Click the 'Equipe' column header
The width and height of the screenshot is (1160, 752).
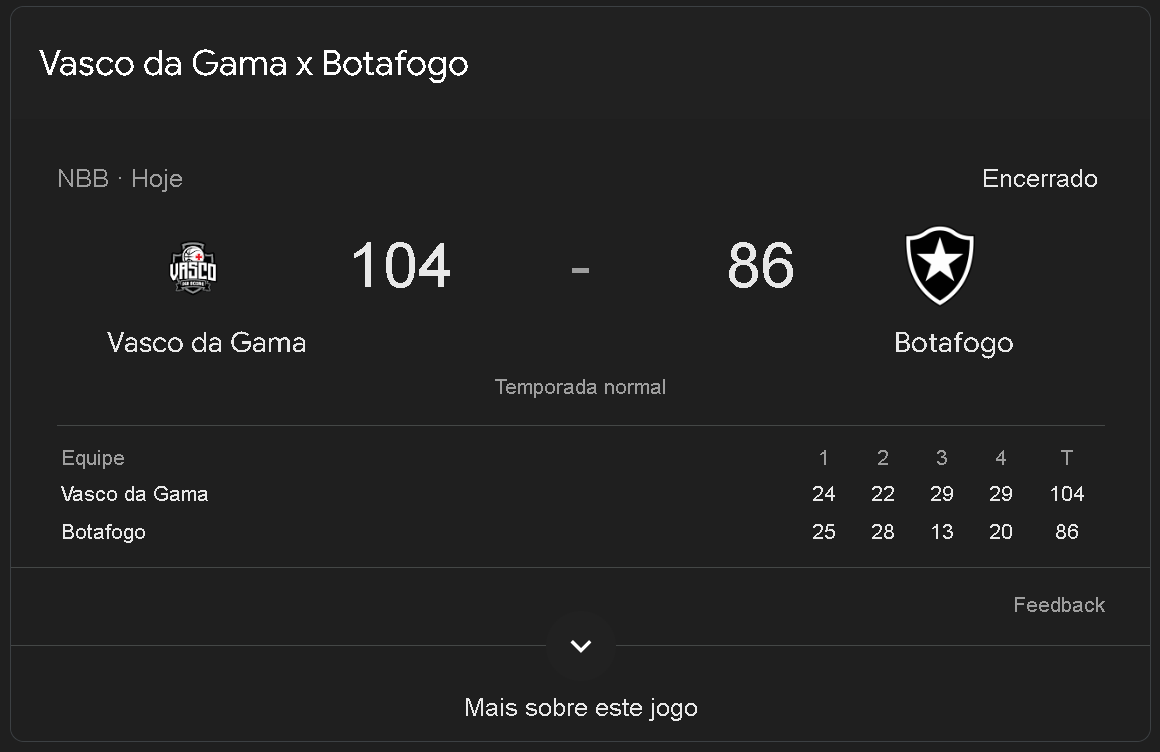pyautogui.click(x=93, y=458)
